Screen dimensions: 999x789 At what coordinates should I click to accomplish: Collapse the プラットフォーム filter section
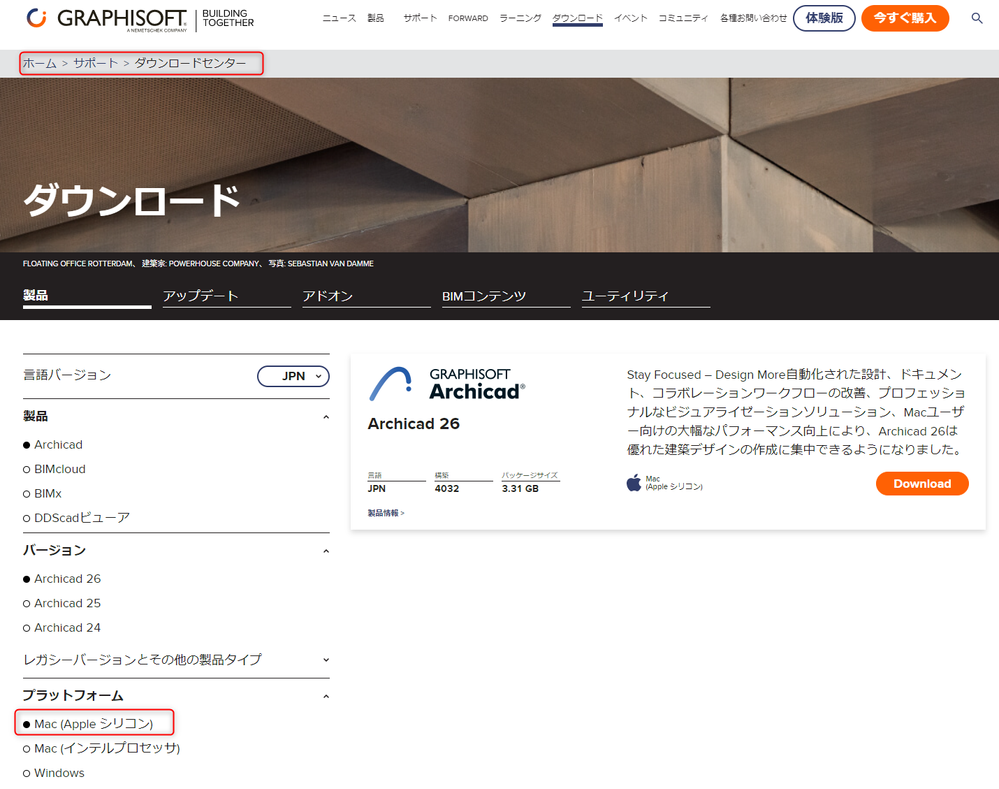[326, 696]
